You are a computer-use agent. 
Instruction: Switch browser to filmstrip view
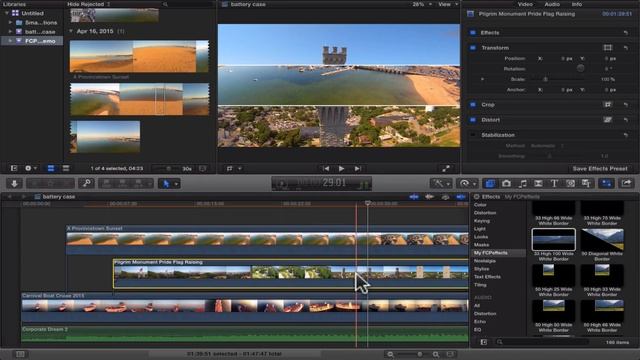(x=51, y=168)
